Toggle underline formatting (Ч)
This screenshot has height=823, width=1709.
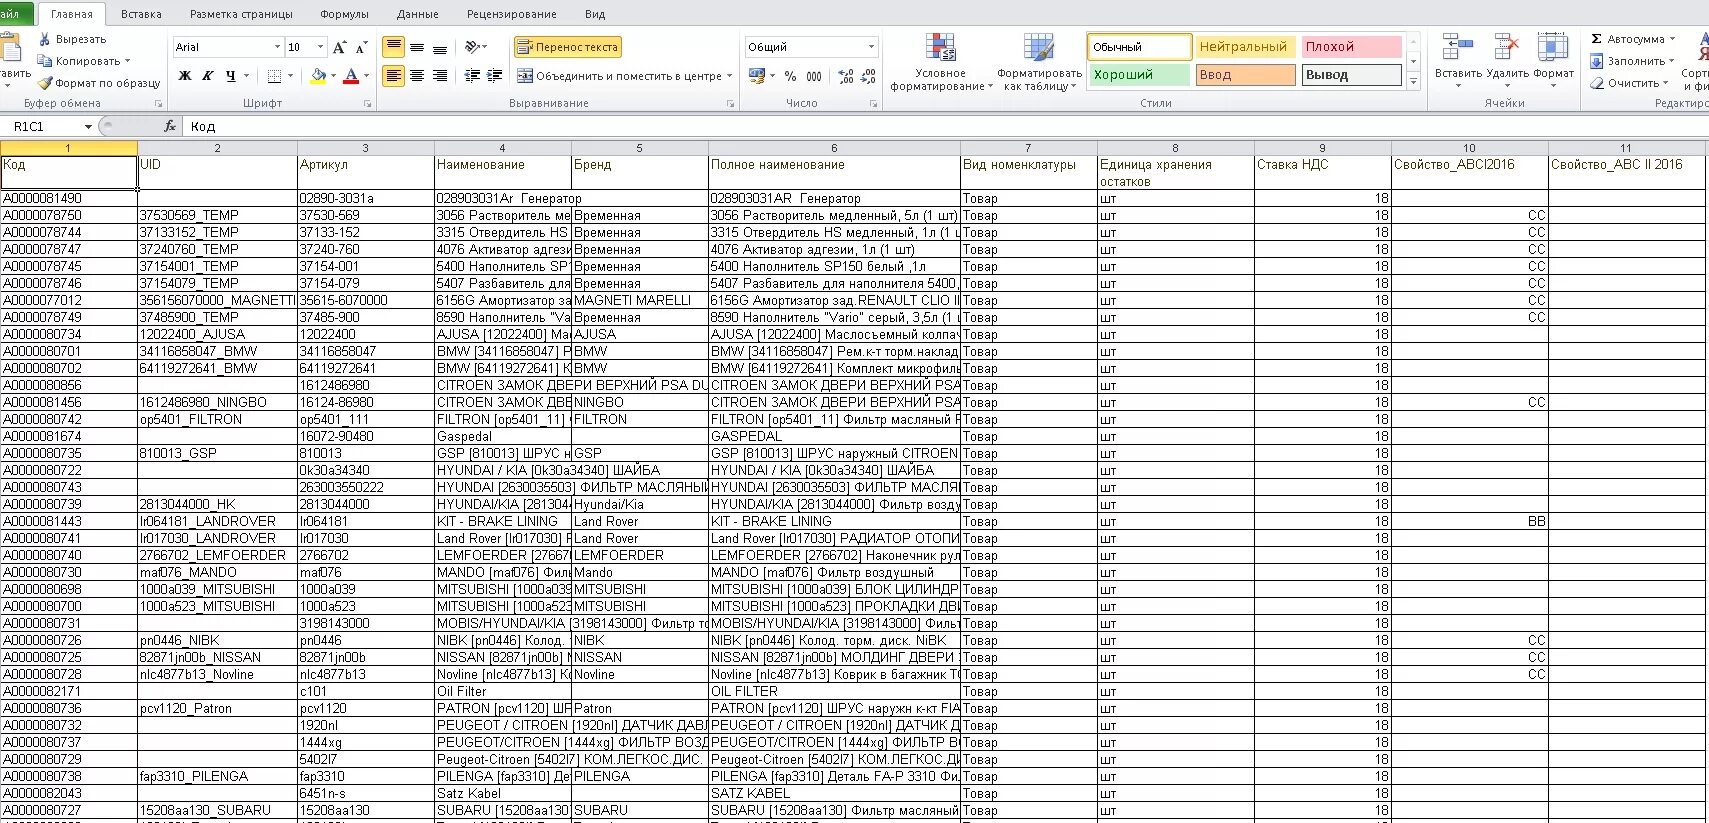click(x=231, y=76)
